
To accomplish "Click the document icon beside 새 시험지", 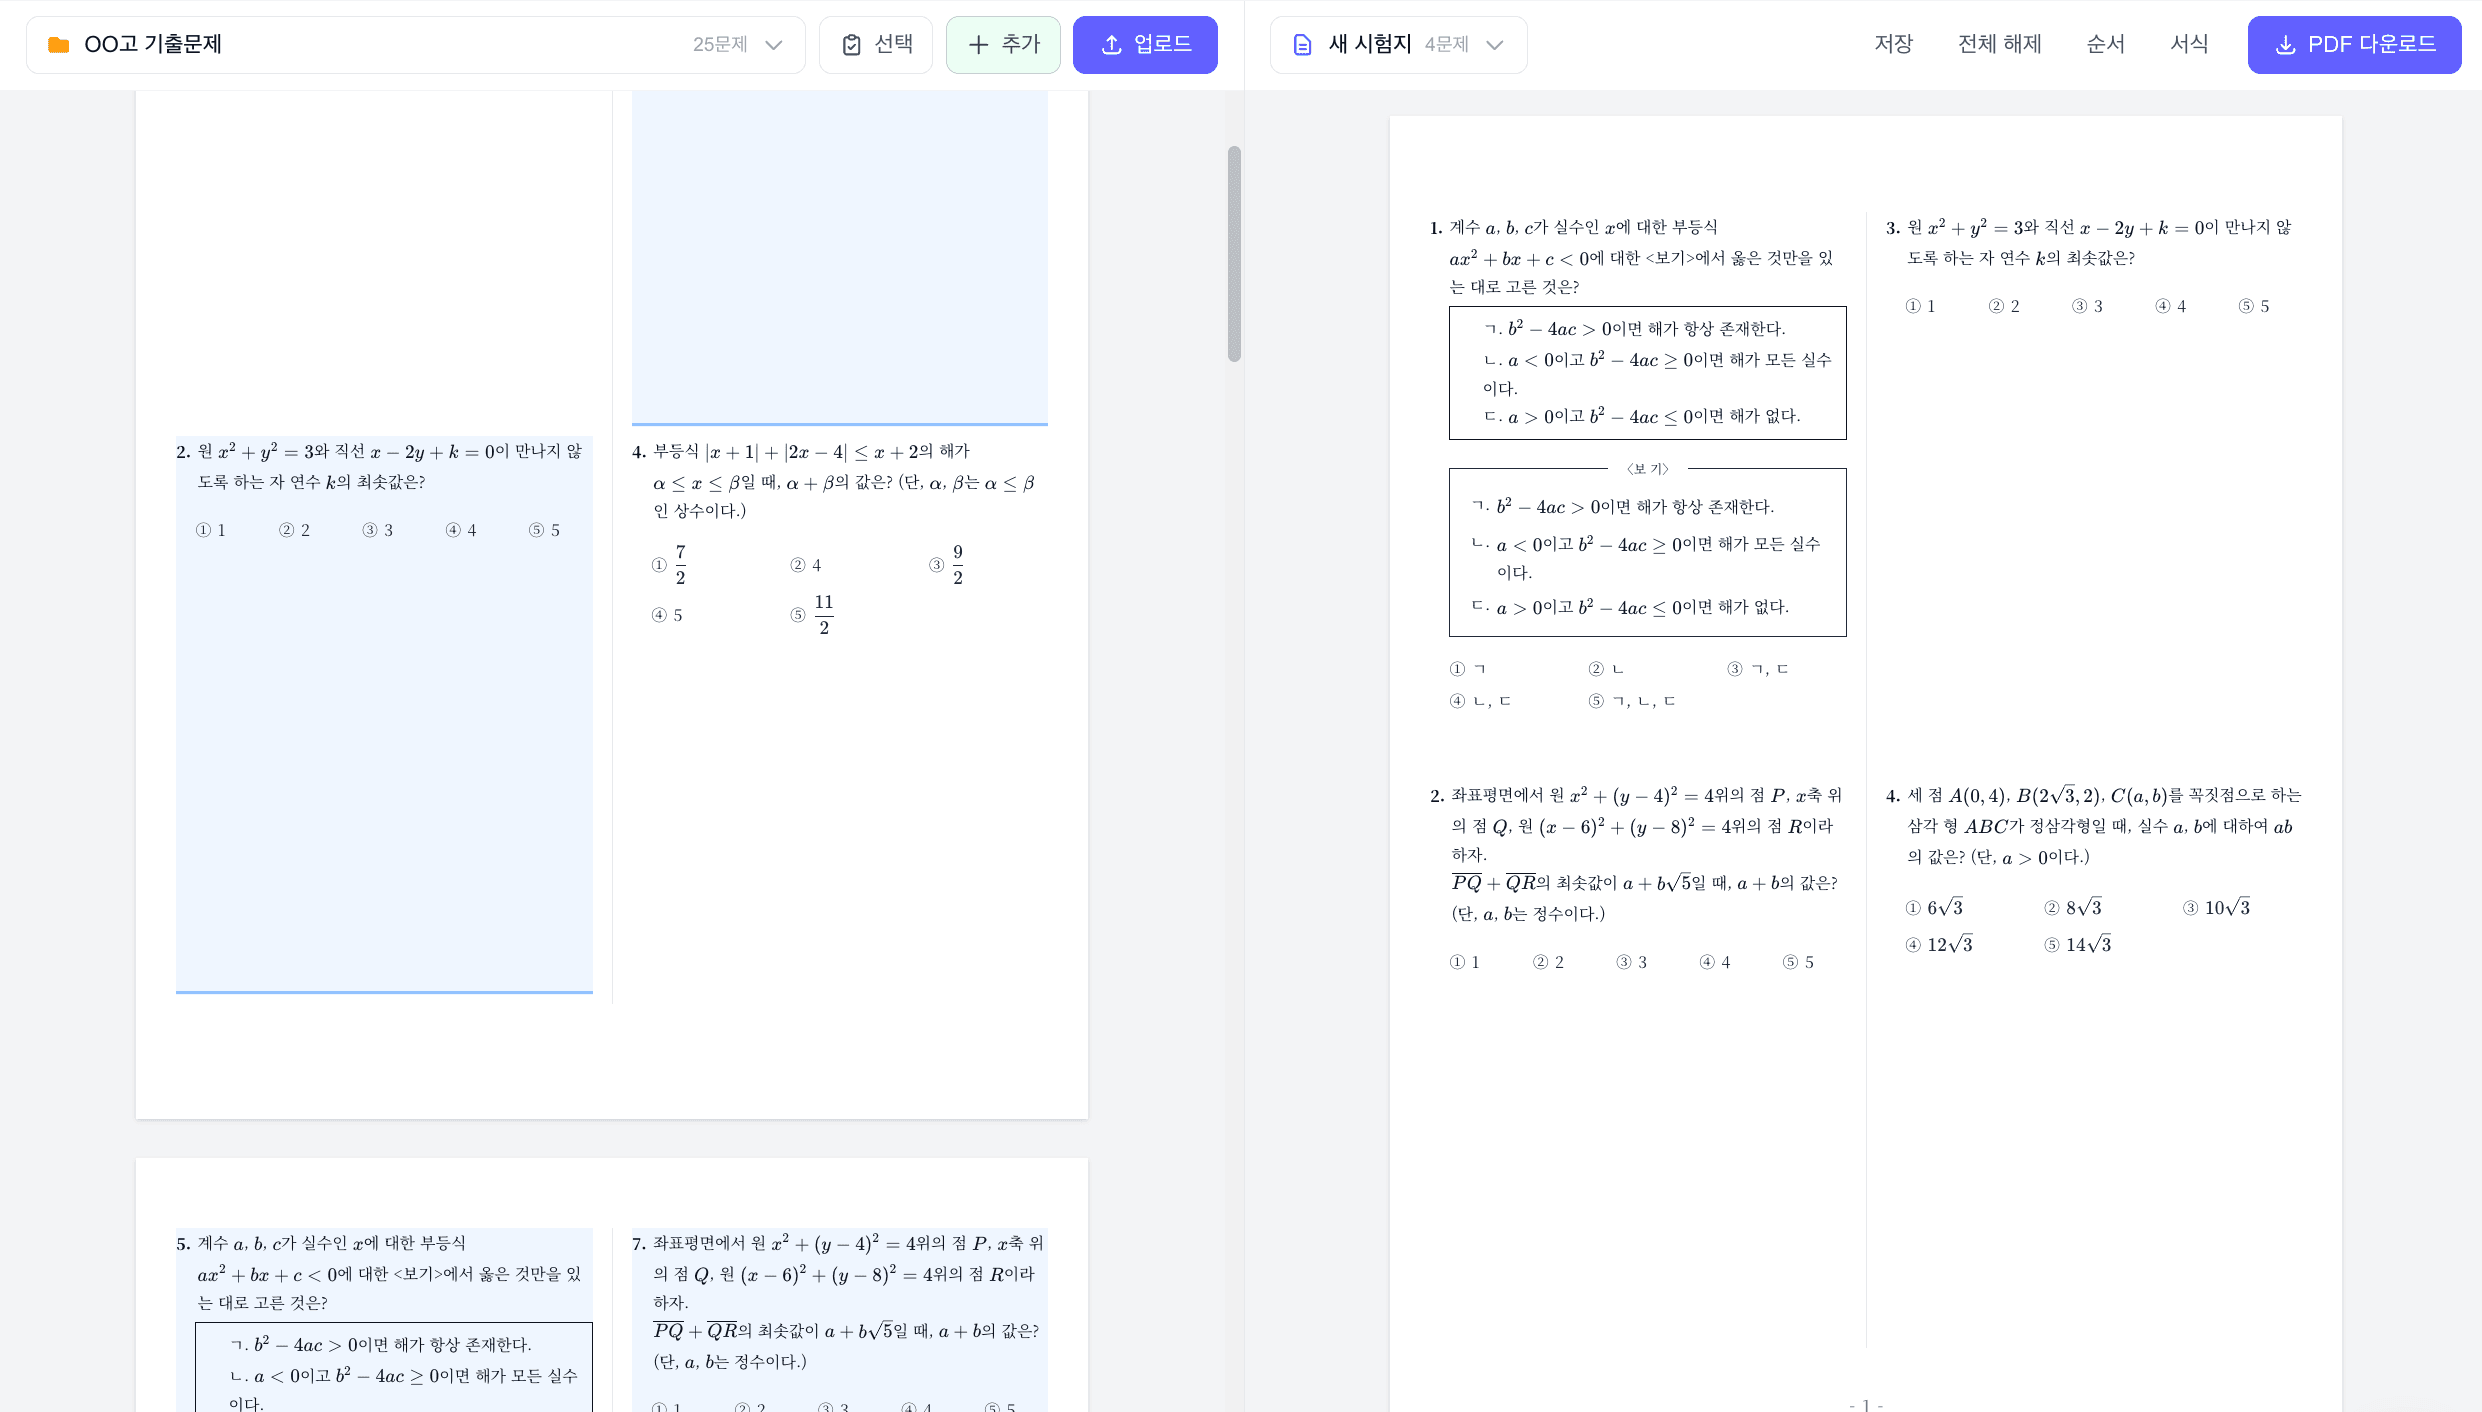I will tap(1302, 45).
